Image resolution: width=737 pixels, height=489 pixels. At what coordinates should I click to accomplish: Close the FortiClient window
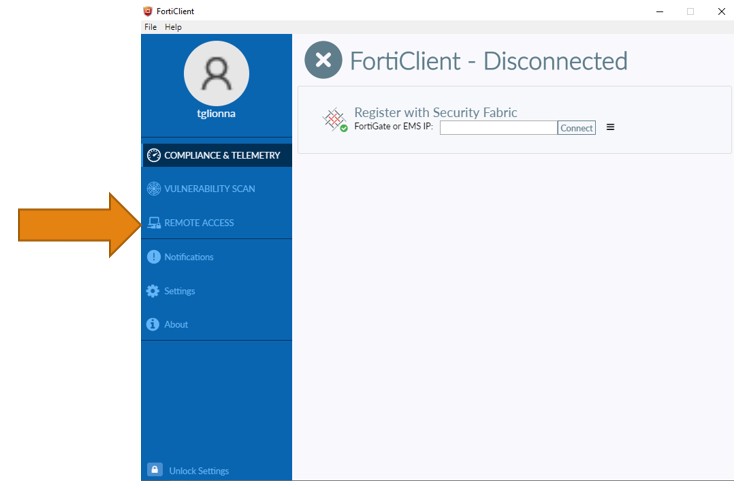(721, 11)
